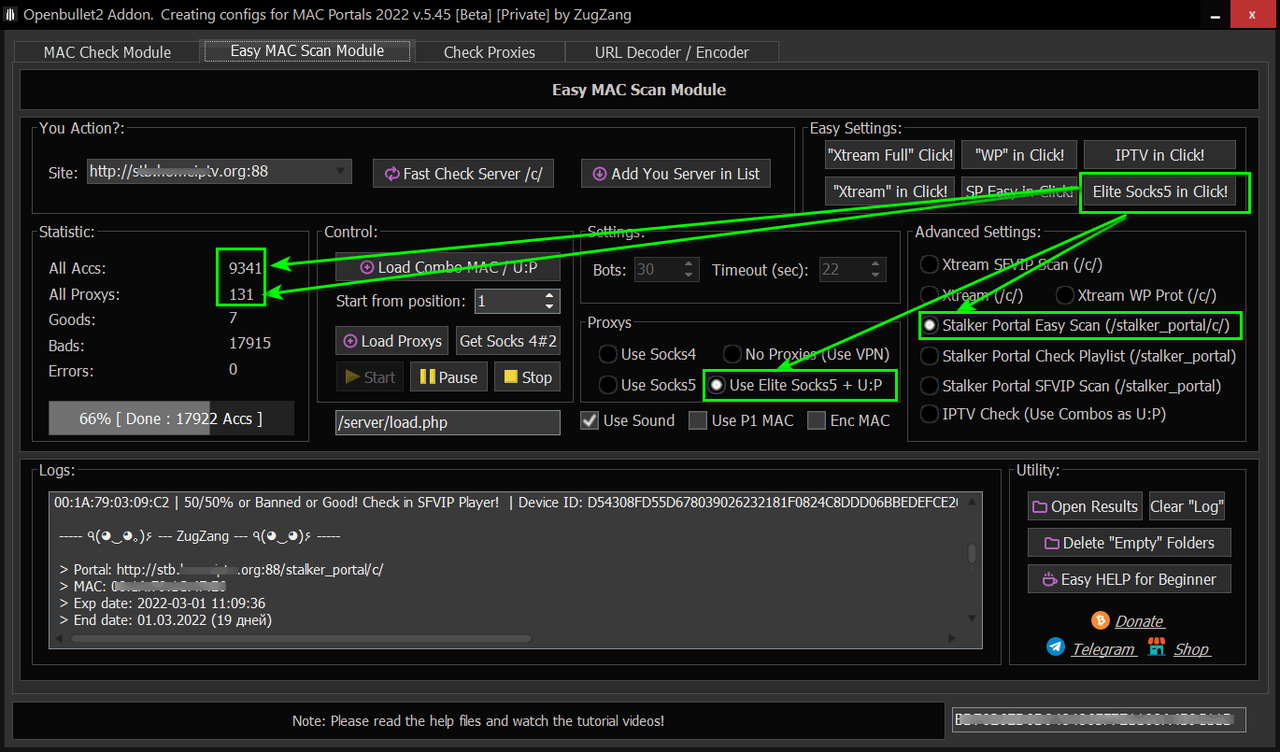Screen dimensions: 1280x752
Task: Open the URL Decoder / Encoder tab
Action: (671, 52)
